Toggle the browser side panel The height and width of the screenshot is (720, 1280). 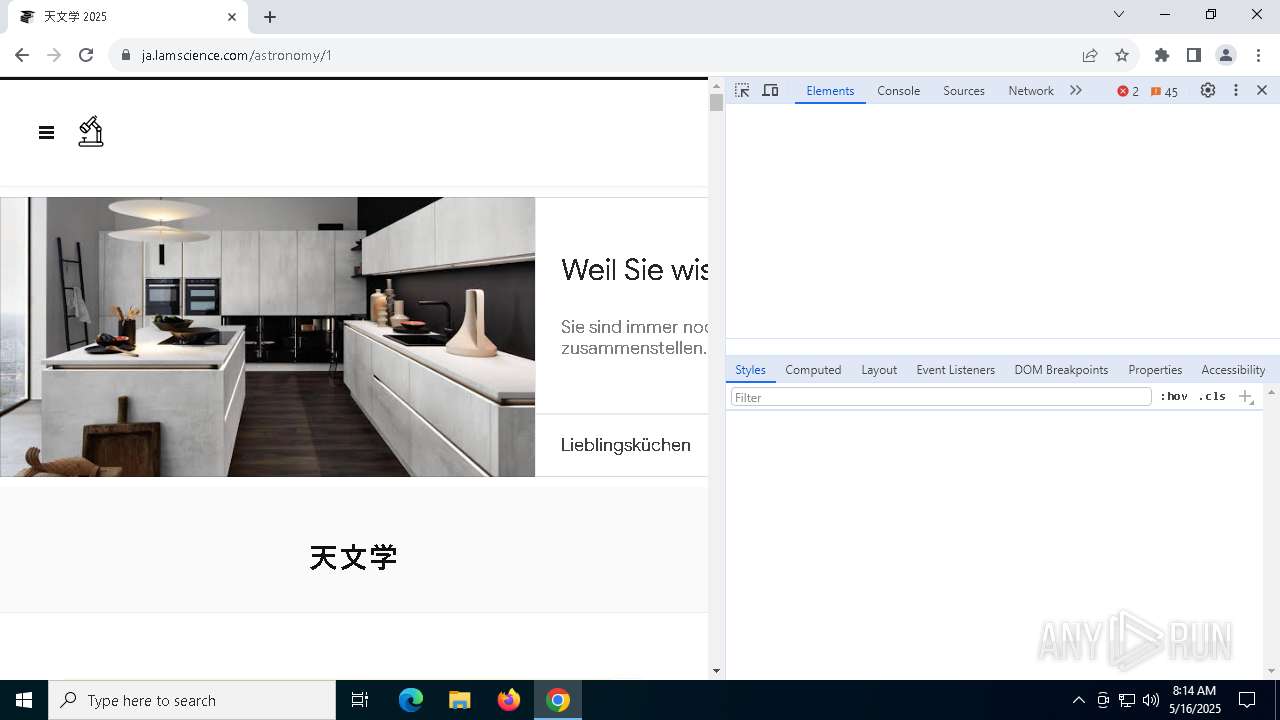click(x=1194, y=55)
